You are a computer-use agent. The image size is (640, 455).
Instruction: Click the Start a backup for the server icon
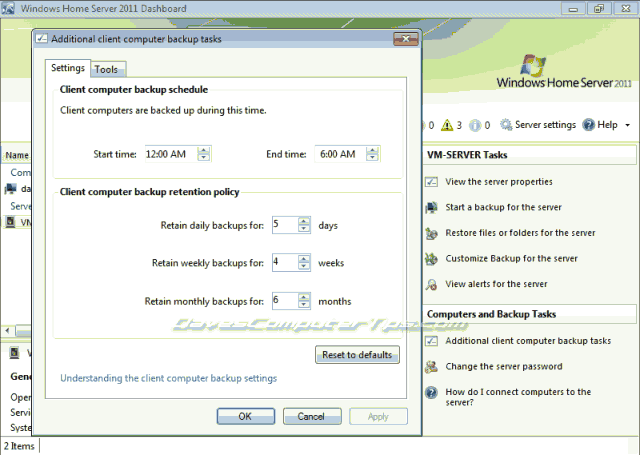pyautogui.click(x=431, y=207)
